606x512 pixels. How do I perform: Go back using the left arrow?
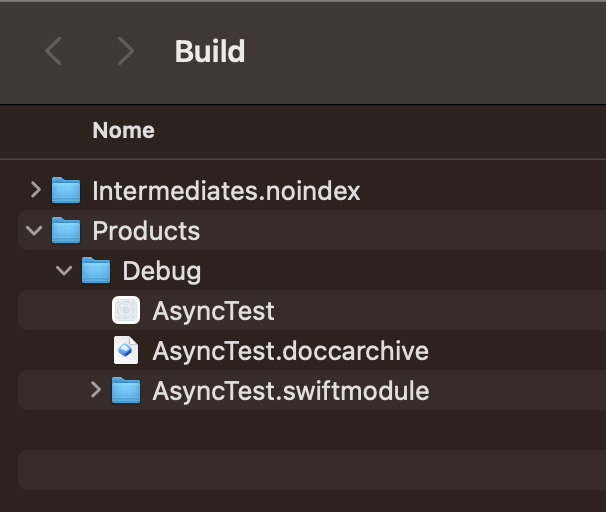(x=53, y=51)
